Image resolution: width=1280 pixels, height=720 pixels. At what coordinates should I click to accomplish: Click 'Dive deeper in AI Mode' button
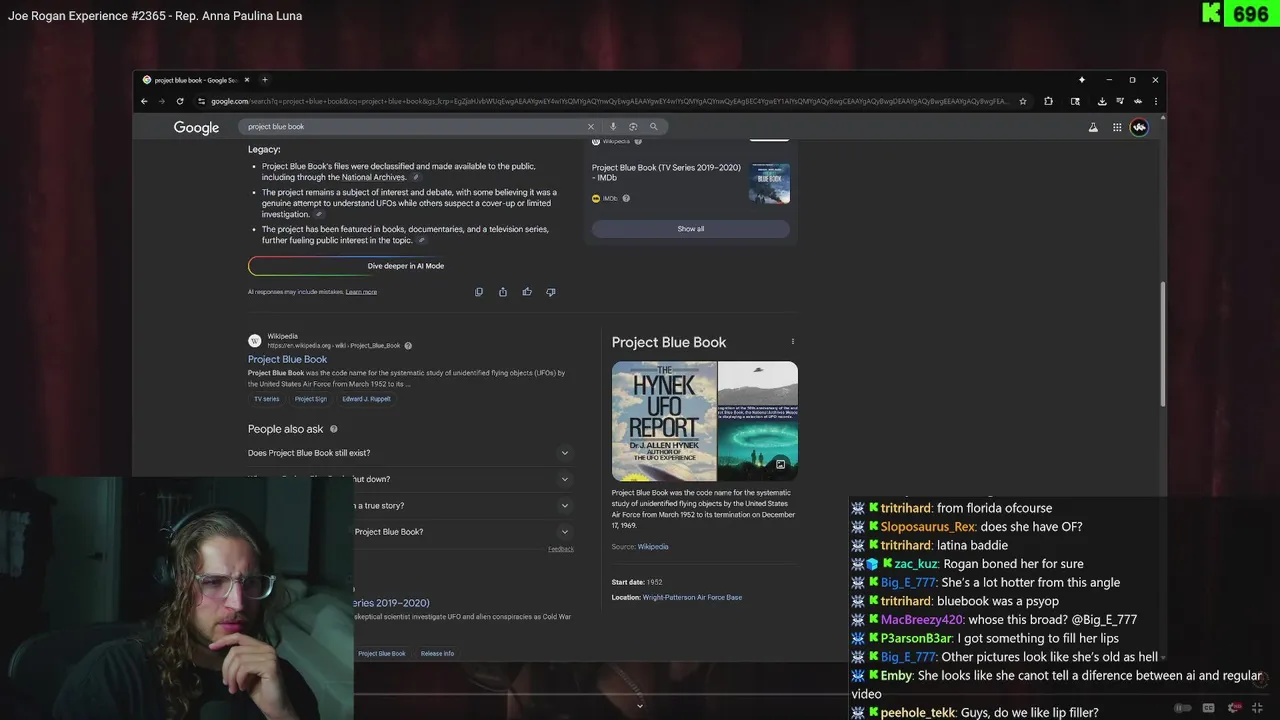point(406,266)
